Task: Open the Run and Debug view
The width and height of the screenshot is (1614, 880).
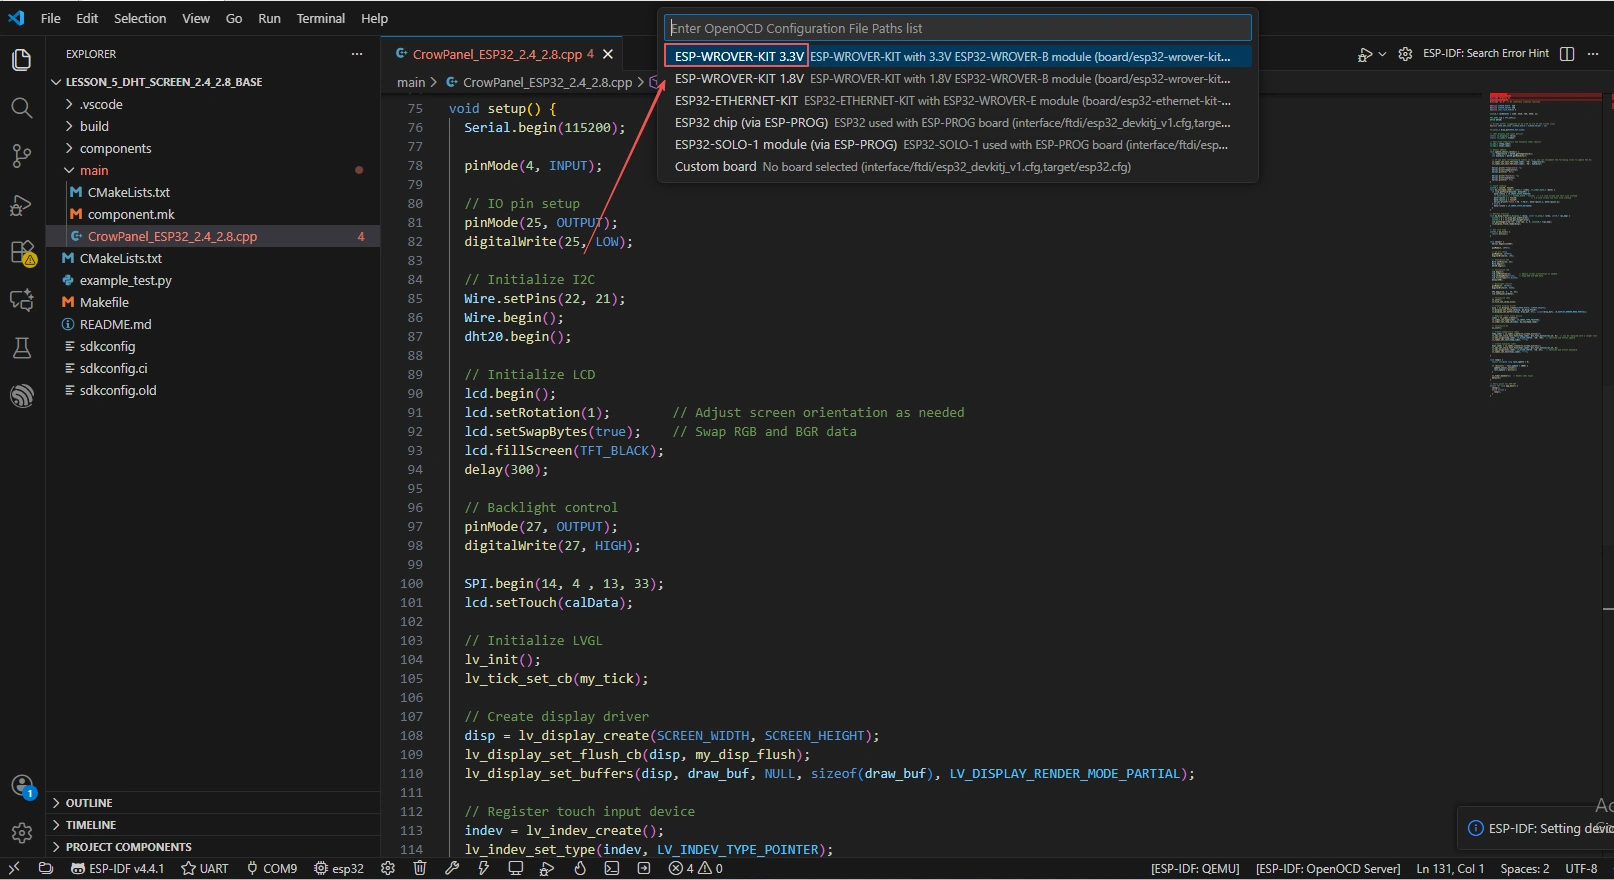Action: point(21,205)
